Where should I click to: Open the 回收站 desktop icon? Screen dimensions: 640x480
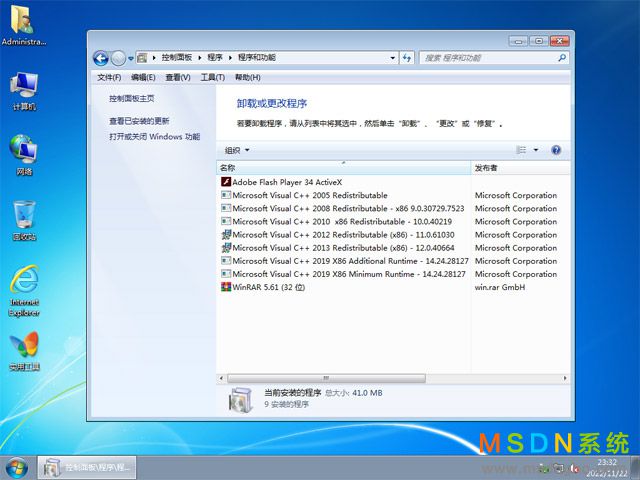pyautogui.click(x=24, y=220)
